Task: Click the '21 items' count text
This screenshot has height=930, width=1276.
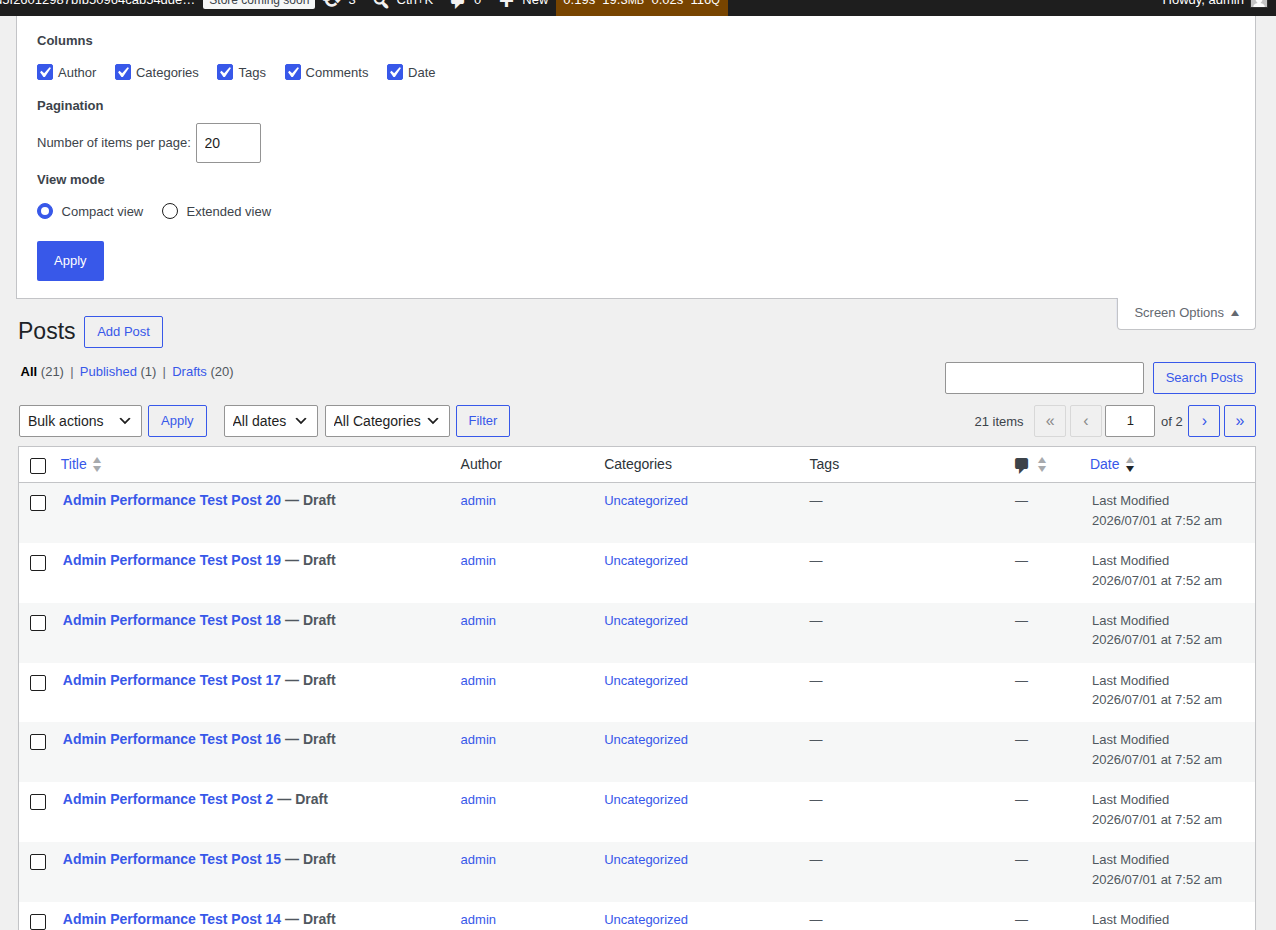Action: 999,422
